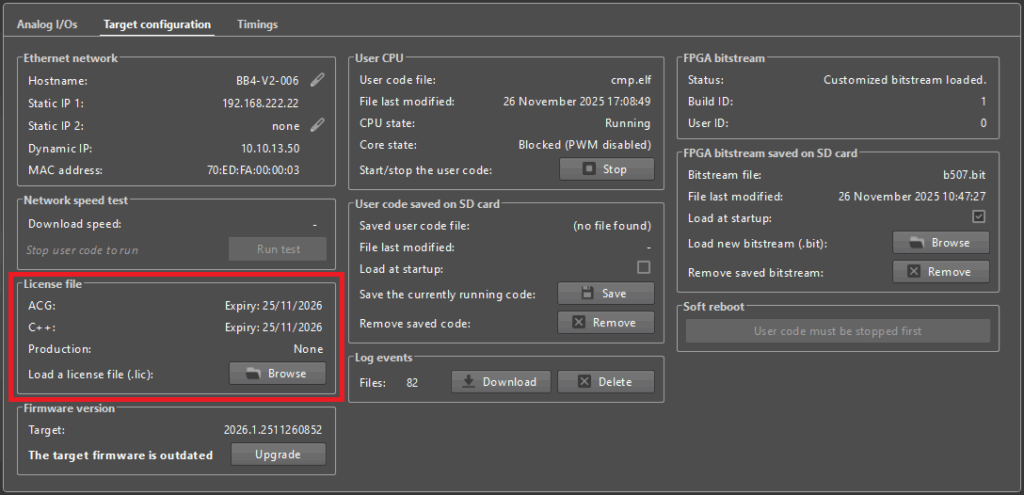Select the Target configuration tab
This screenshot has width=1024, height=495.
pos(157,24)
